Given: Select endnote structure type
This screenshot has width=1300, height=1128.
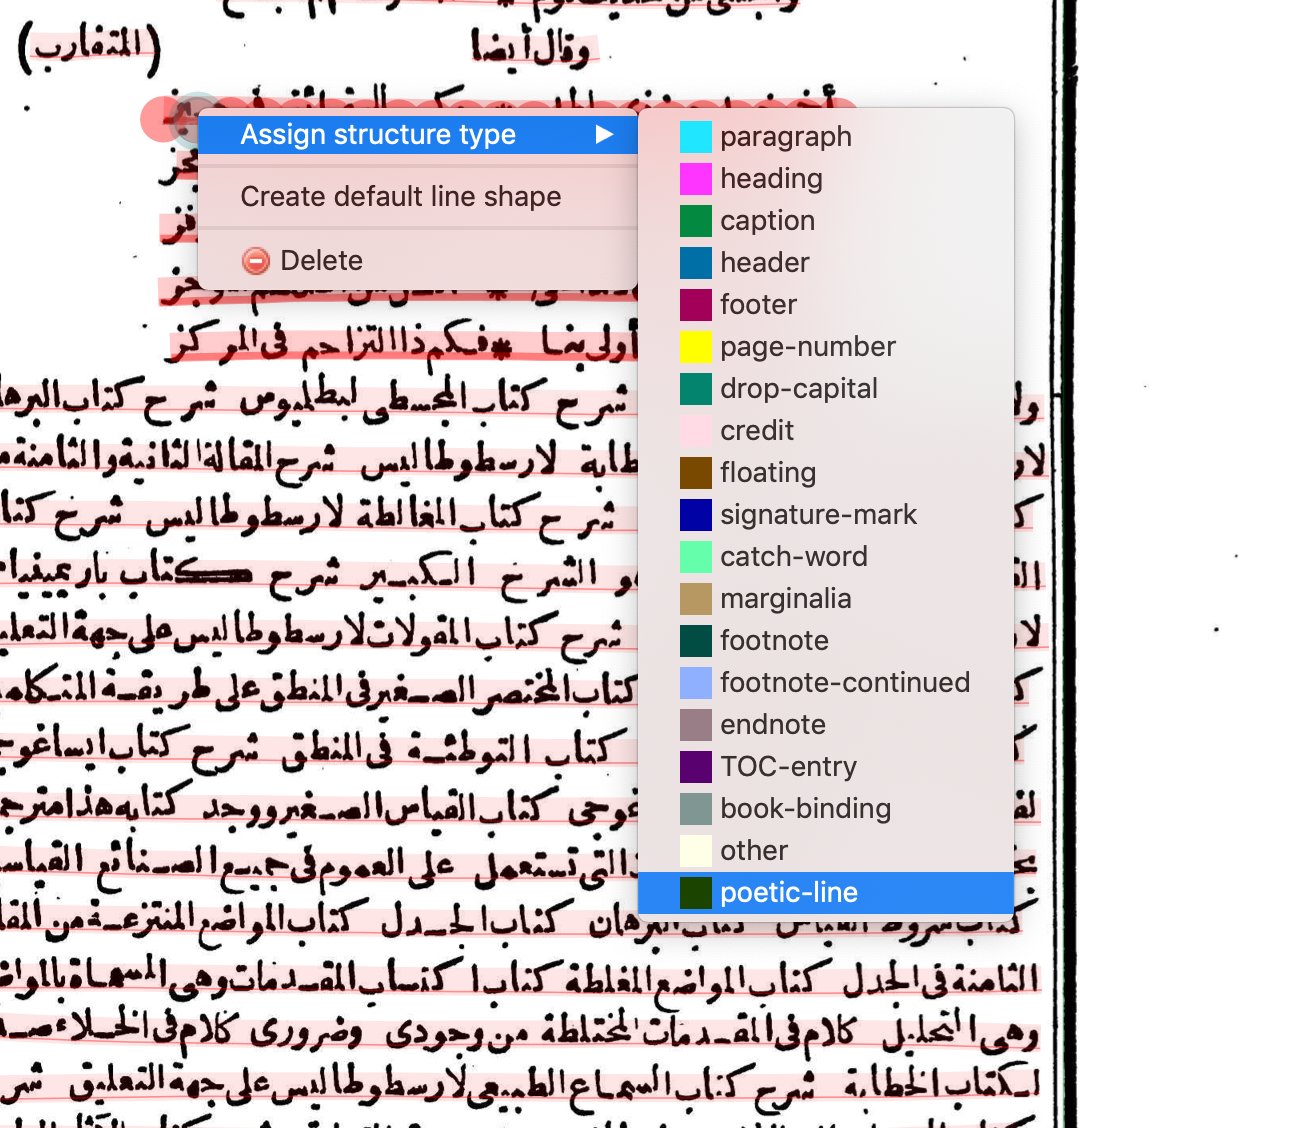Looking at the screenshot, I should (x=770, y=724).
